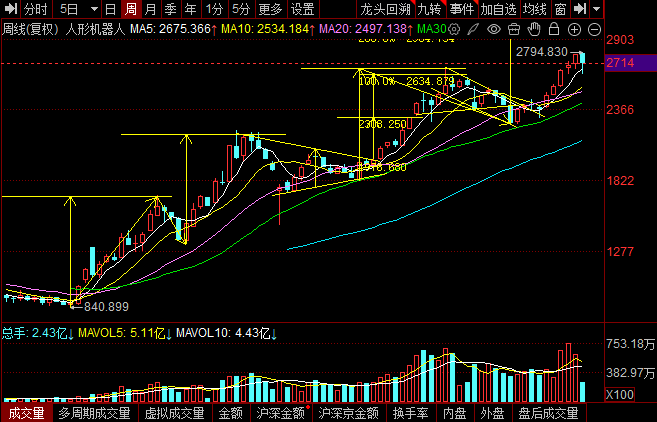Screen dimensions: 657x422
Task: Select the 1分 one-minute period
Action: tap(214, 9)
